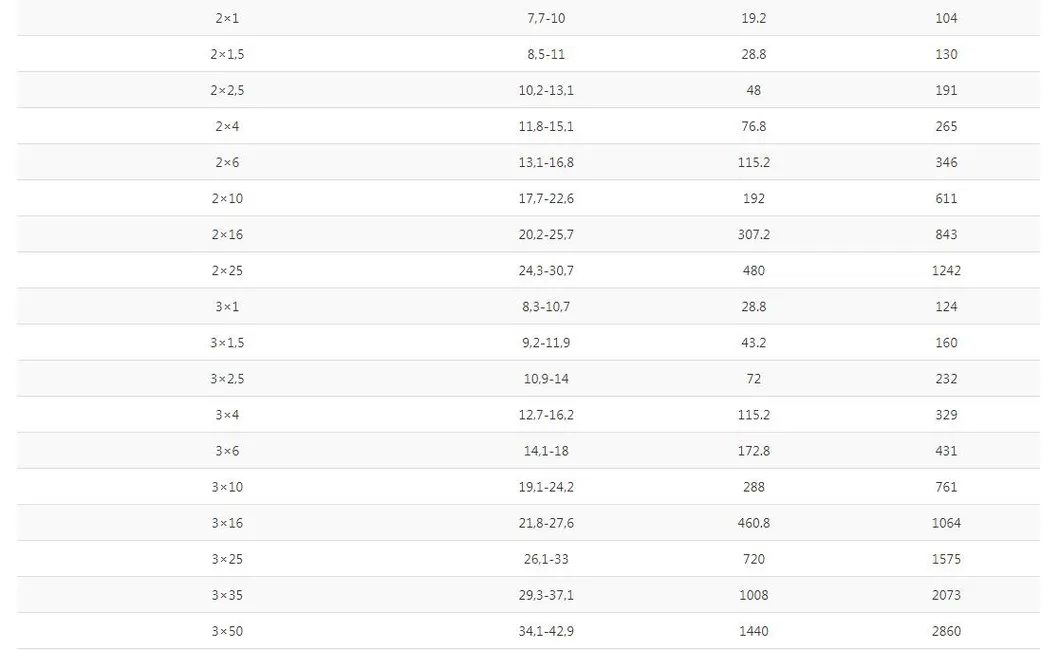The height and width of the screenshot is (650, 1059).
Task: Select the 307.2 value cell
Action: click(x=753, y=234)
